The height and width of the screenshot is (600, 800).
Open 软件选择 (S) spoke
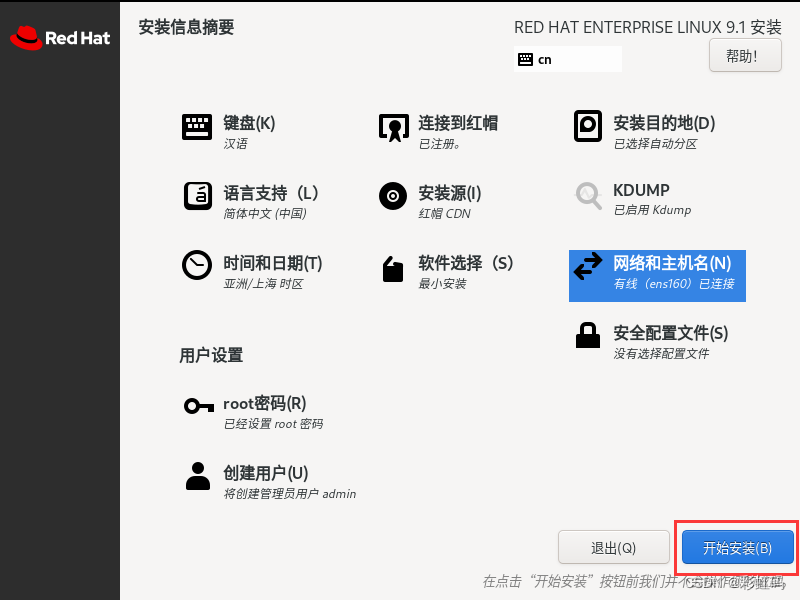coord(465,263)
